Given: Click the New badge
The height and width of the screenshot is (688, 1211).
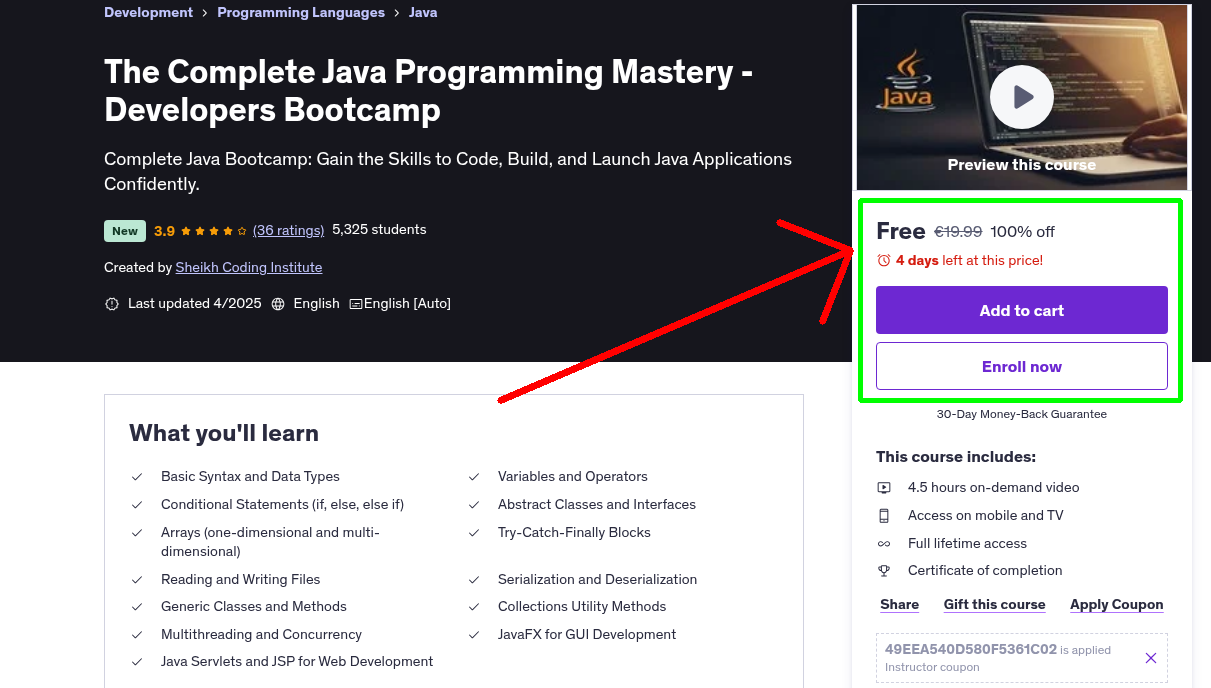Looking at the screenshot, I should pyautogui.click(x=125, y=231).
